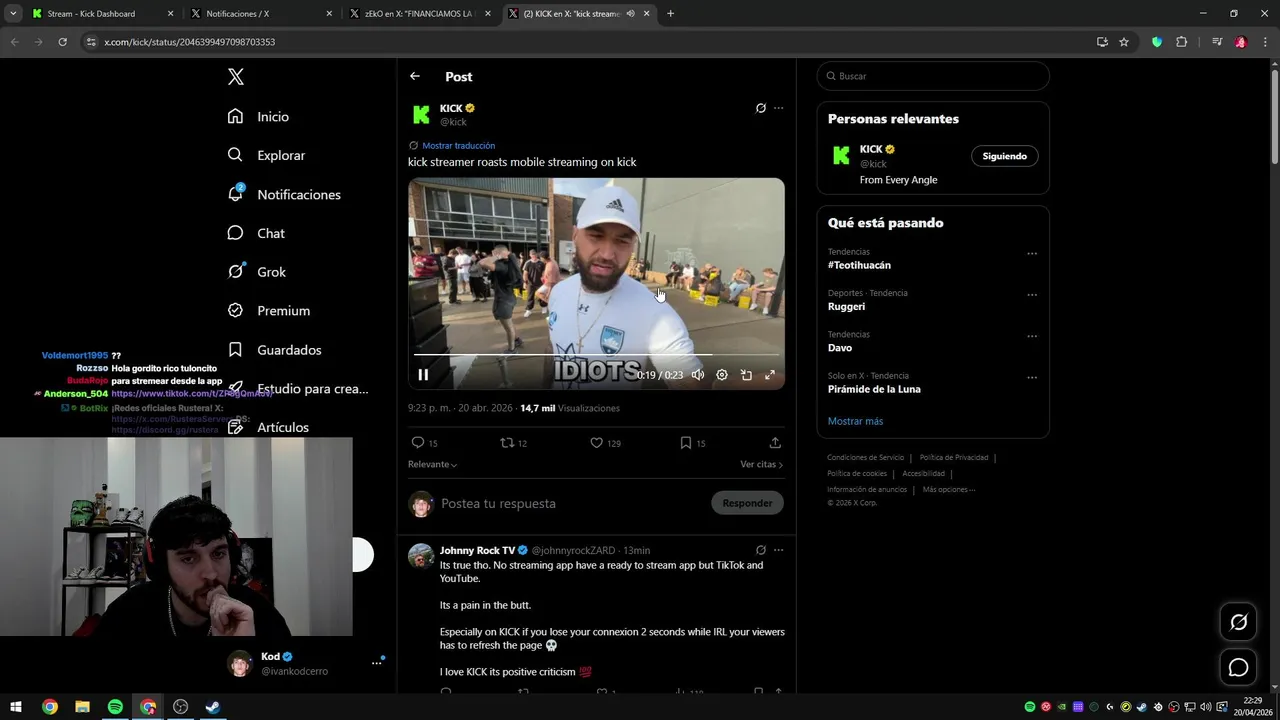The image size is (1280, 720).
Task: Click the Responder button
Action: tap(747, 503)
